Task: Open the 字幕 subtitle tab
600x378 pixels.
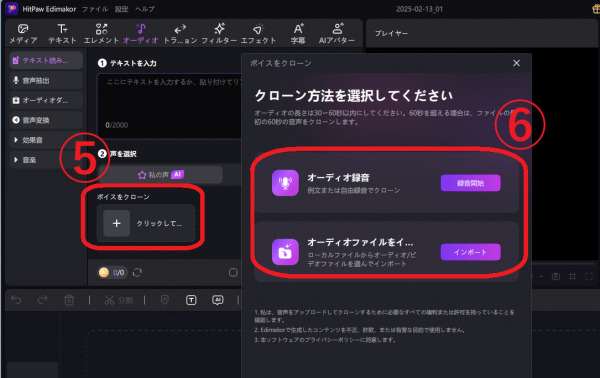Action: (298, 34)
